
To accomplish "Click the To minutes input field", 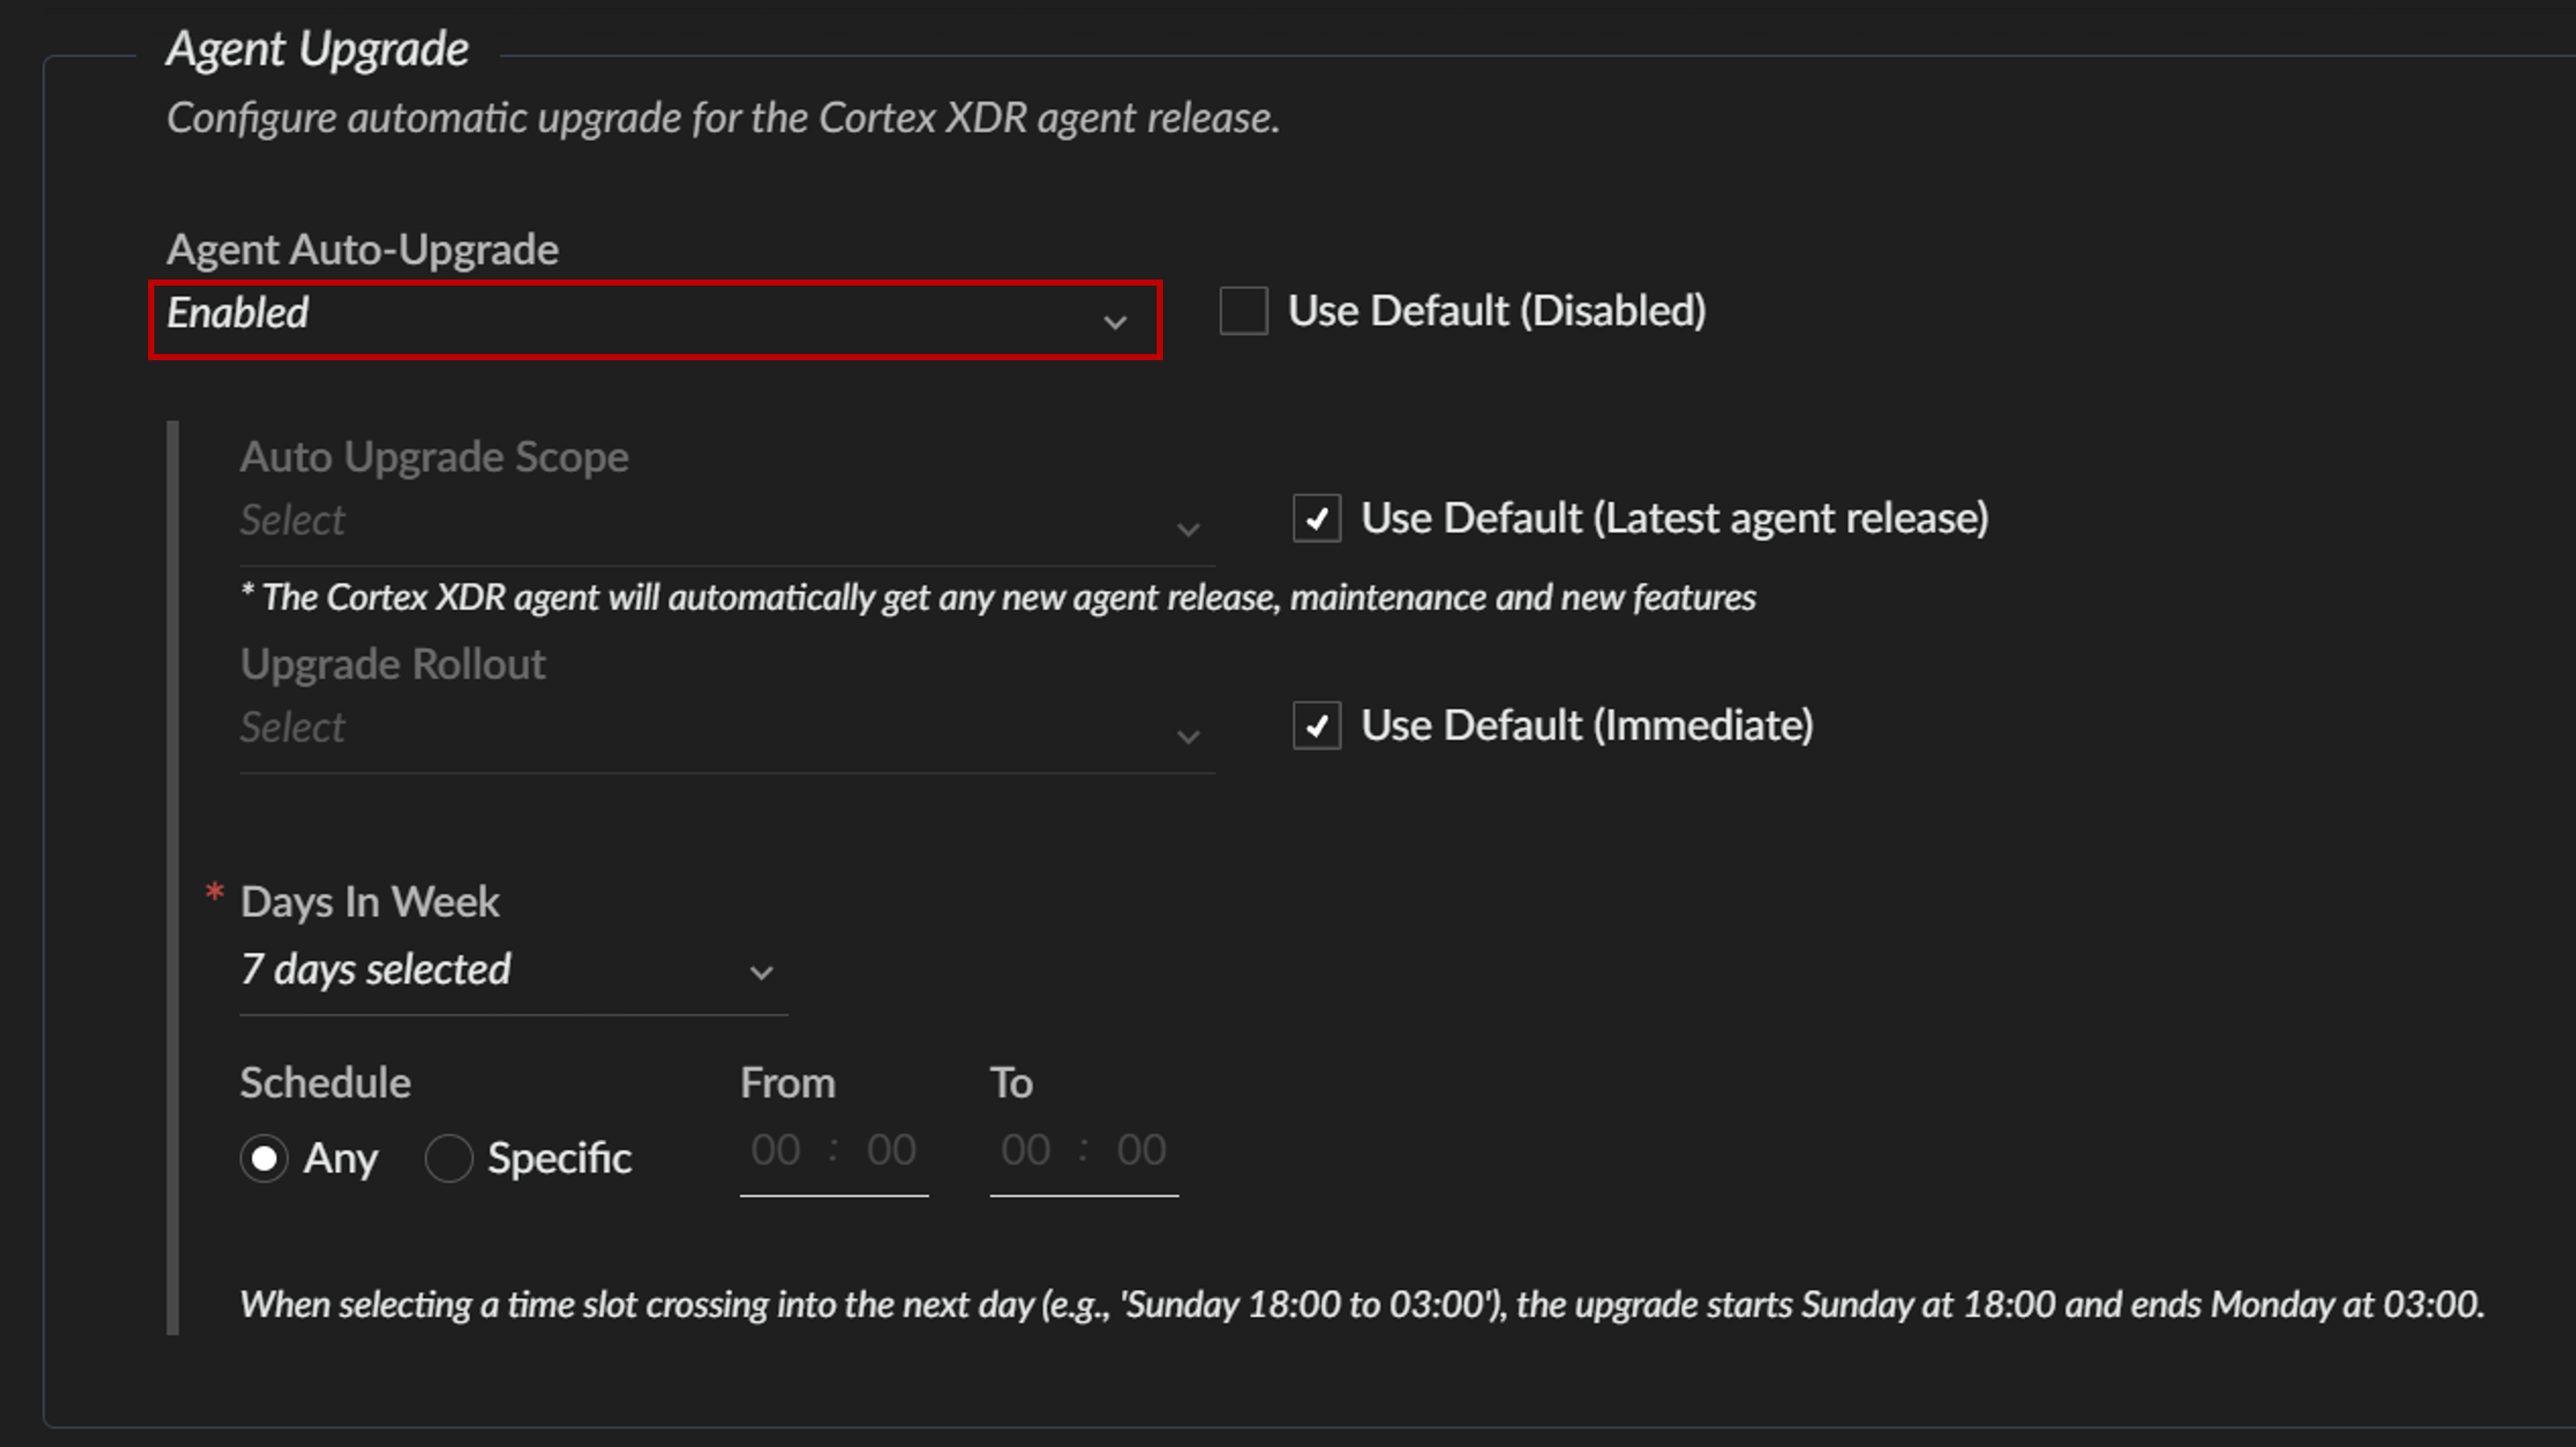I will click(x=1141, y=1151).
